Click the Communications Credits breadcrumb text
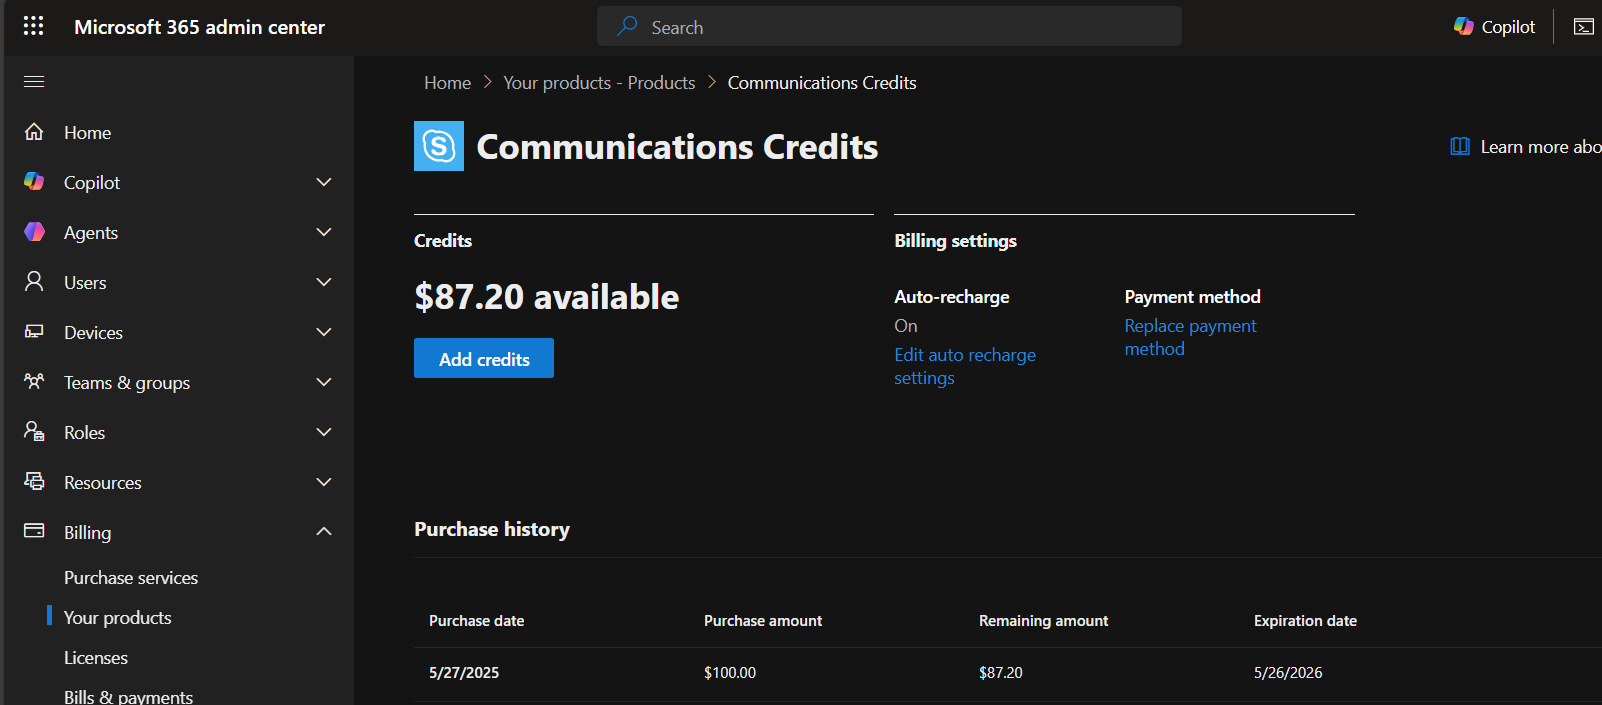Image resolution: width=1602 pixels, height=705 pixels. [x=822, y=83]
